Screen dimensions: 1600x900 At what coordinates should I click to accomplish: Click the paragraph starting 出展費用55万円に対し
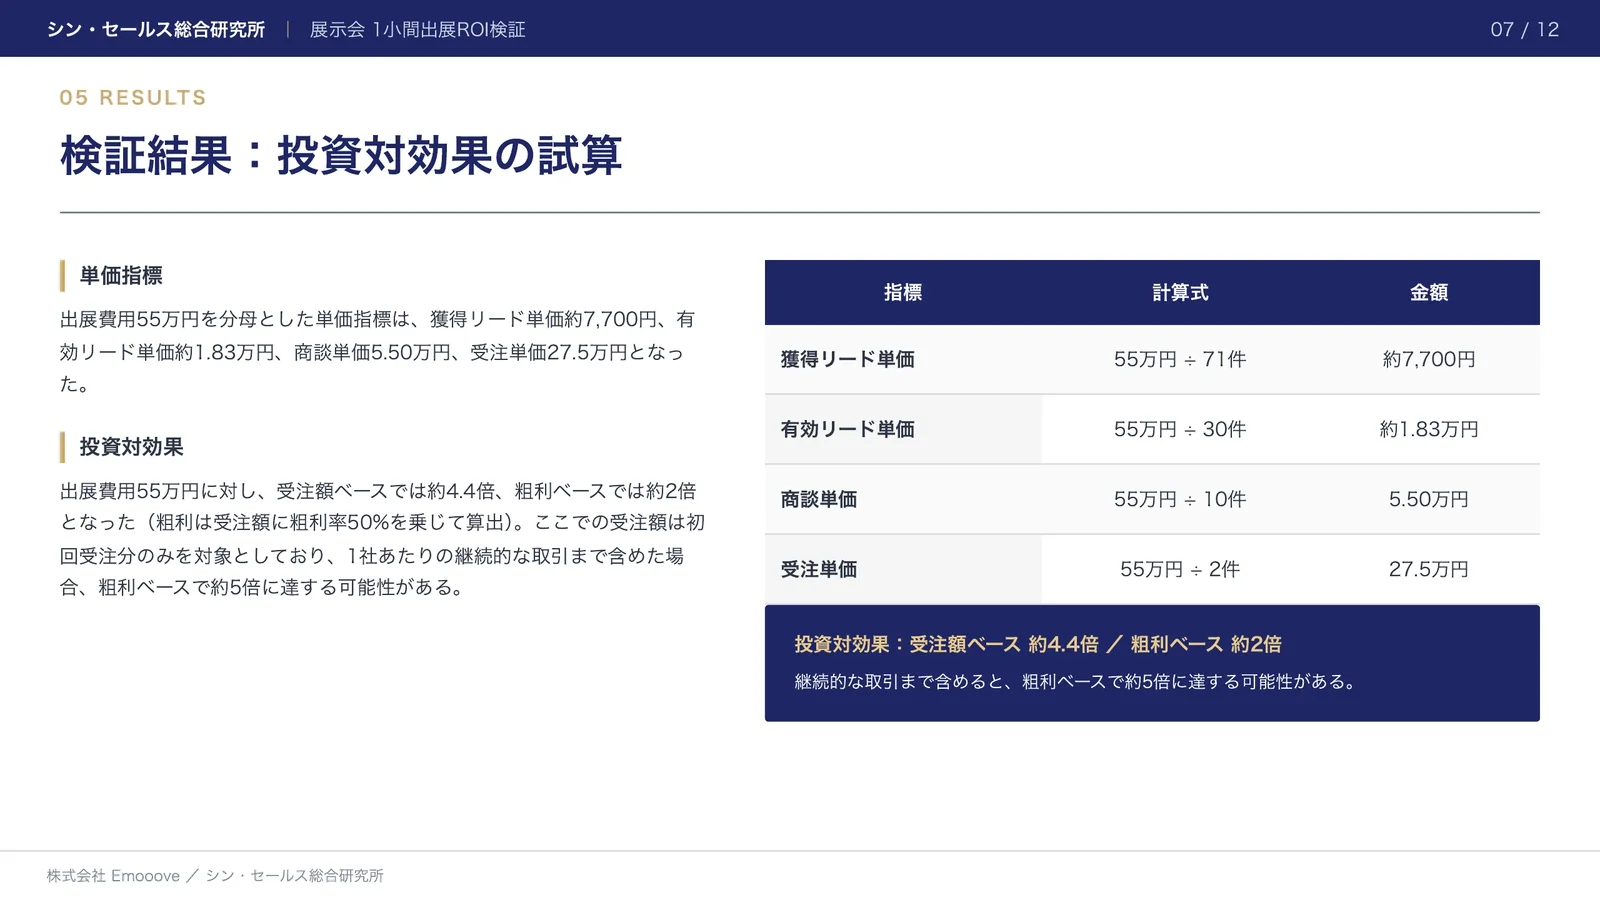tap(382, 539)
